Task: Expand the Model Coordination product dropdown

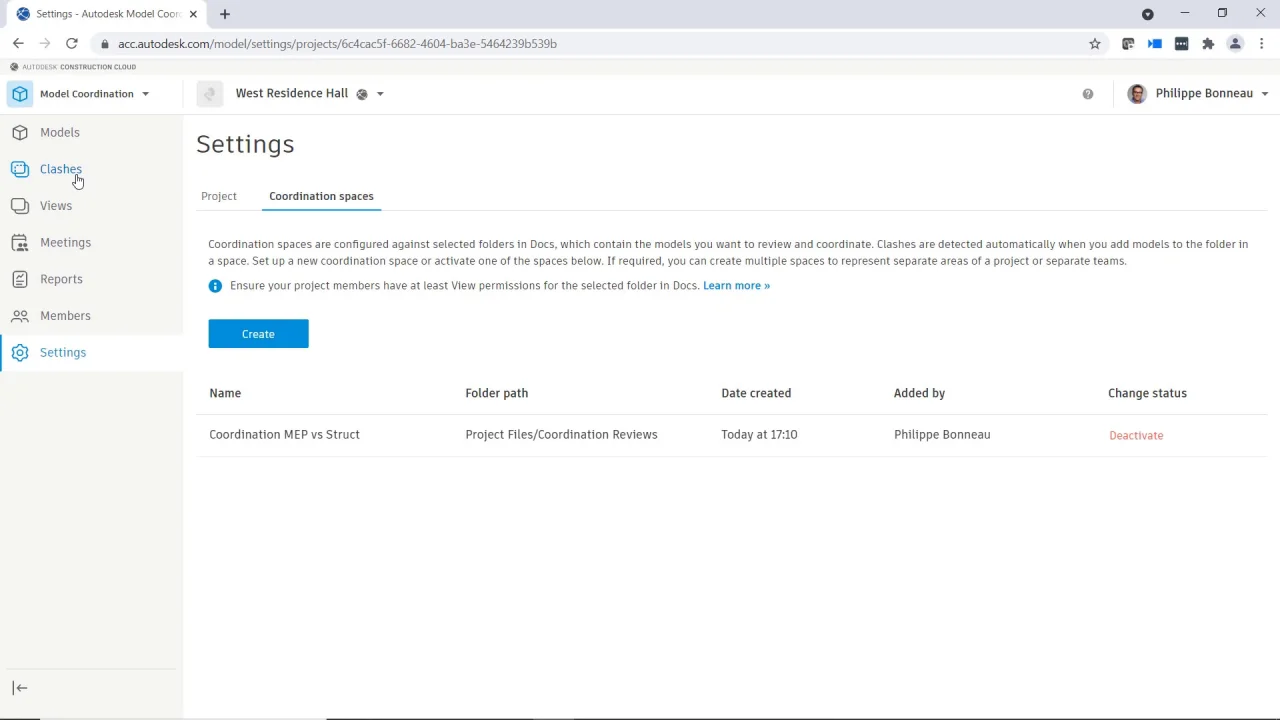Action: 145,94
